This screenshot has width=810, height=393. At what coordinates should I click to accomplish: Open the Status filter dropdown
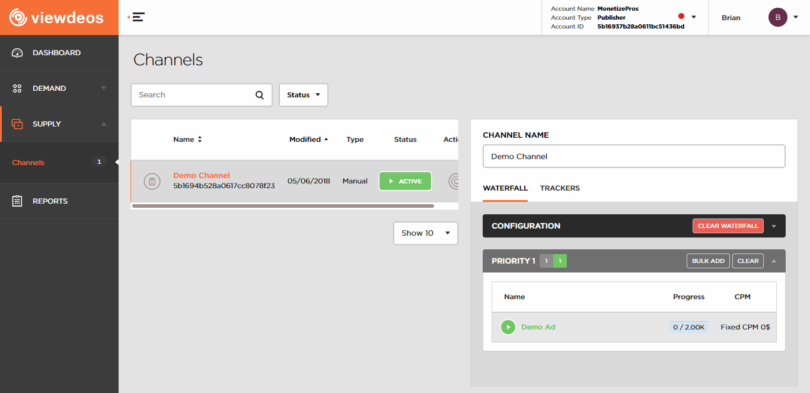coord(304,95)
